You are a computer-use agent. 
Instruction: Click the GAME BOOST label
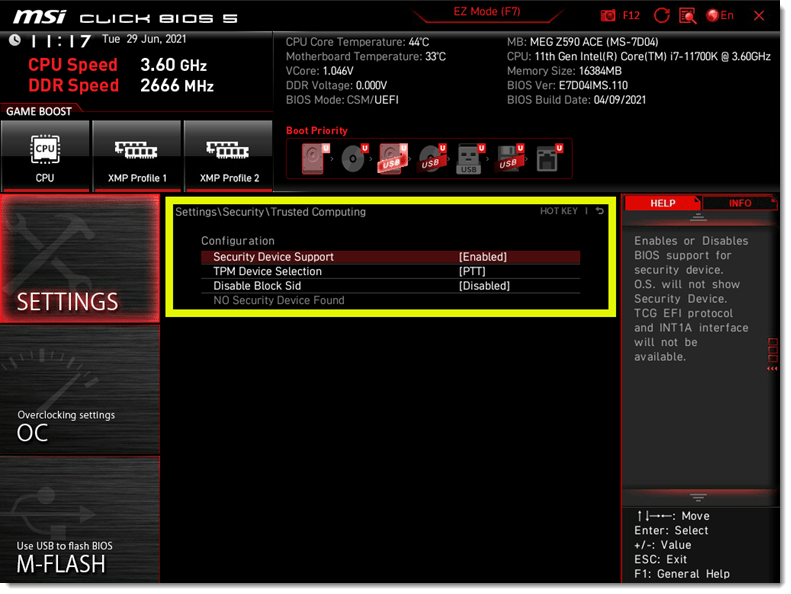coord(39,112)
